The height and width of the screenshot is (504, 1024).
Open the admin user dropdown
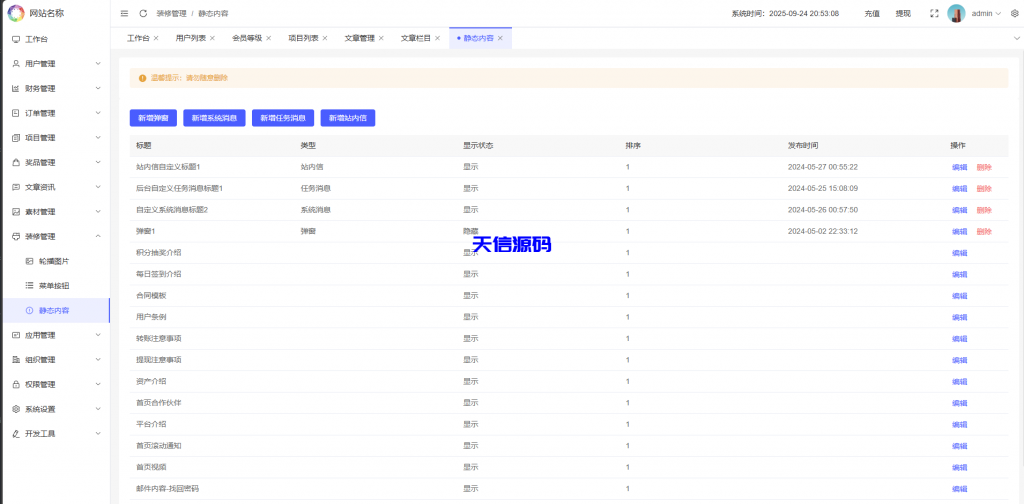pyautogui.click(x=986, y=13)
